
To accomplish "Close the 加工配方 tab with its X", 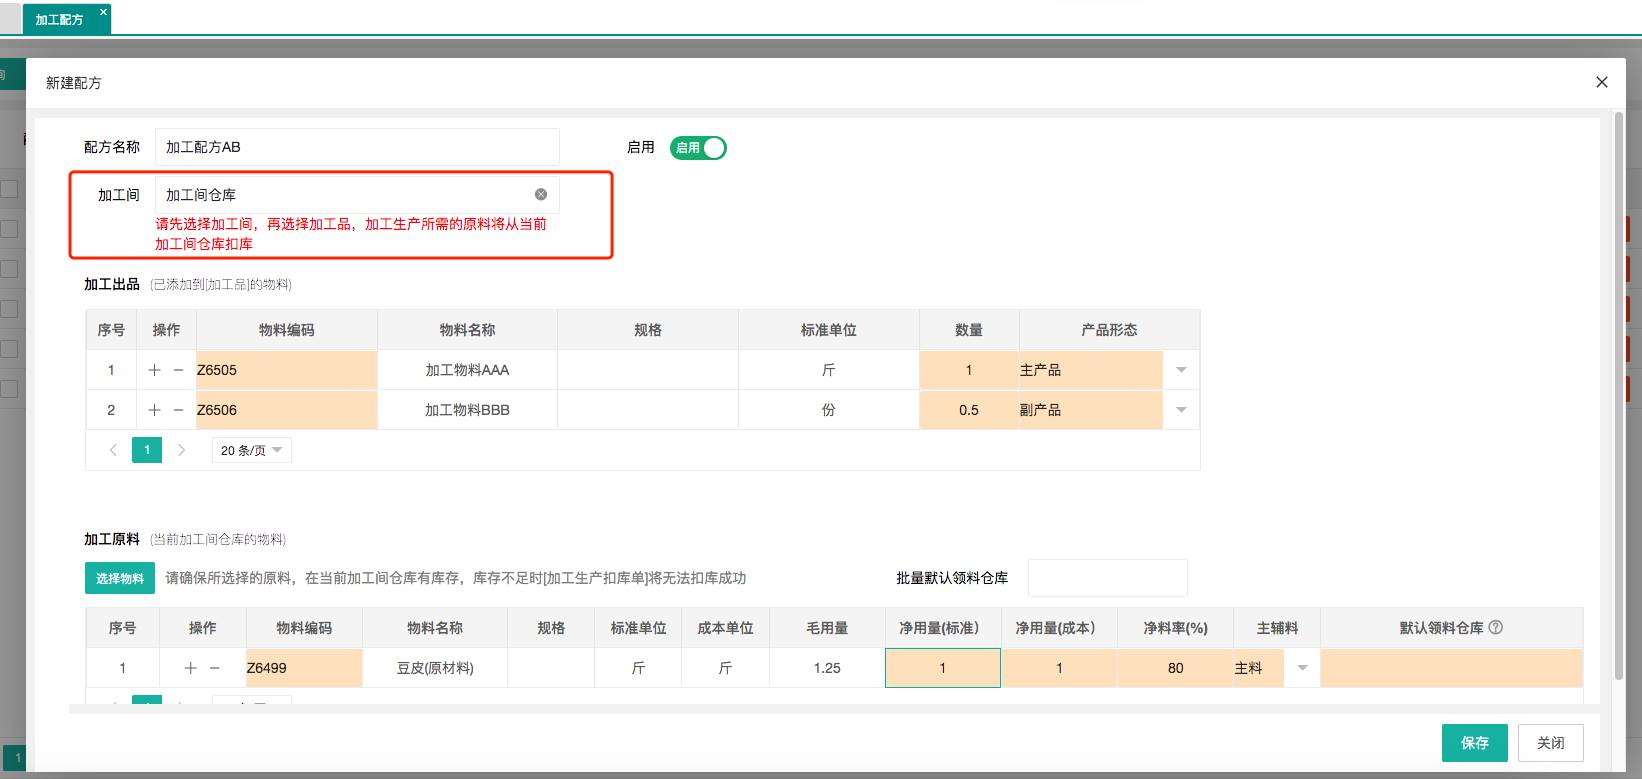I will 103,12.
